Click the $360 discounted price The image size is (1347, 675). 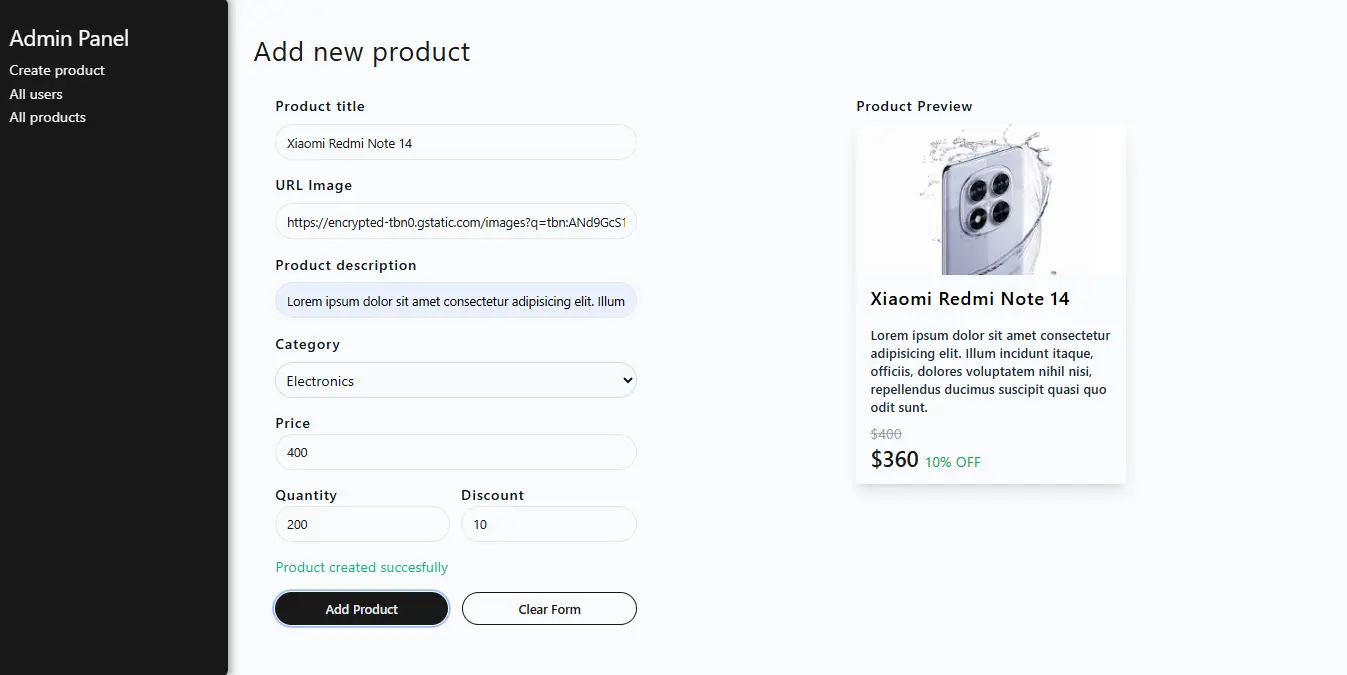point(894,460)
